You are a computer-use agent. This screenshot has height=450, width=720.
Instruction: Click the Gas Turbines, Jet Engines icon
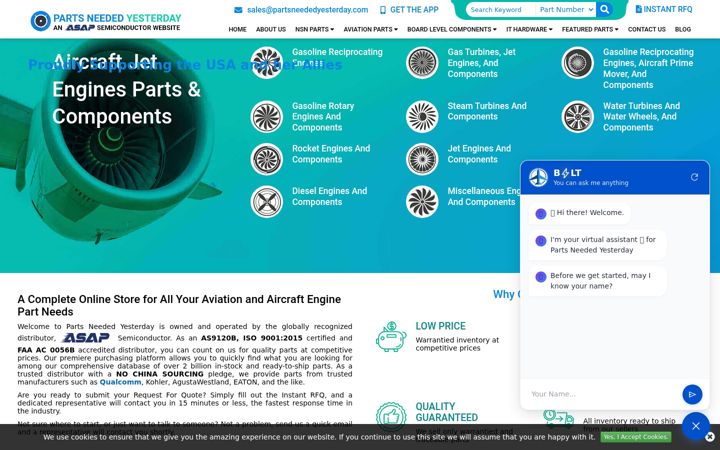422,63
